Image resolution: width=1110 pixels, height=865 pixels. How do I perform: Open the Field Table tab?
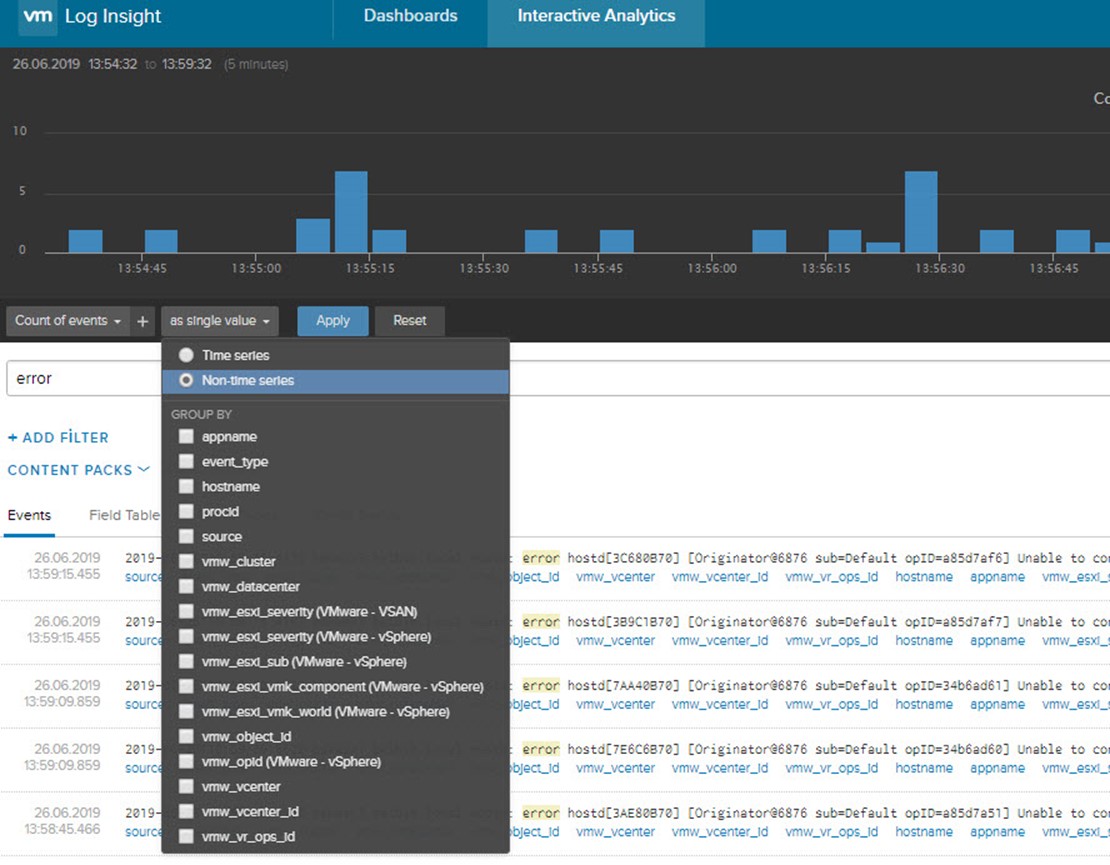[124, 515]
